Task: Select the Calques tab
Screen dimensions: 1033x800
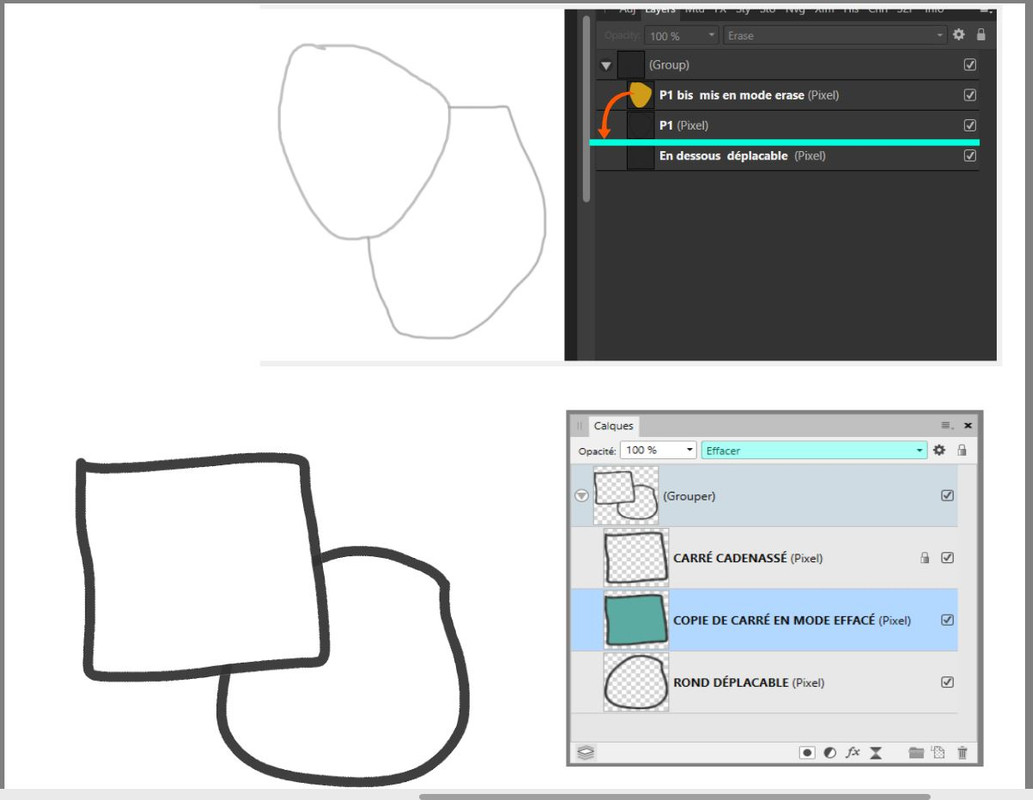Action: pos(613,426)
